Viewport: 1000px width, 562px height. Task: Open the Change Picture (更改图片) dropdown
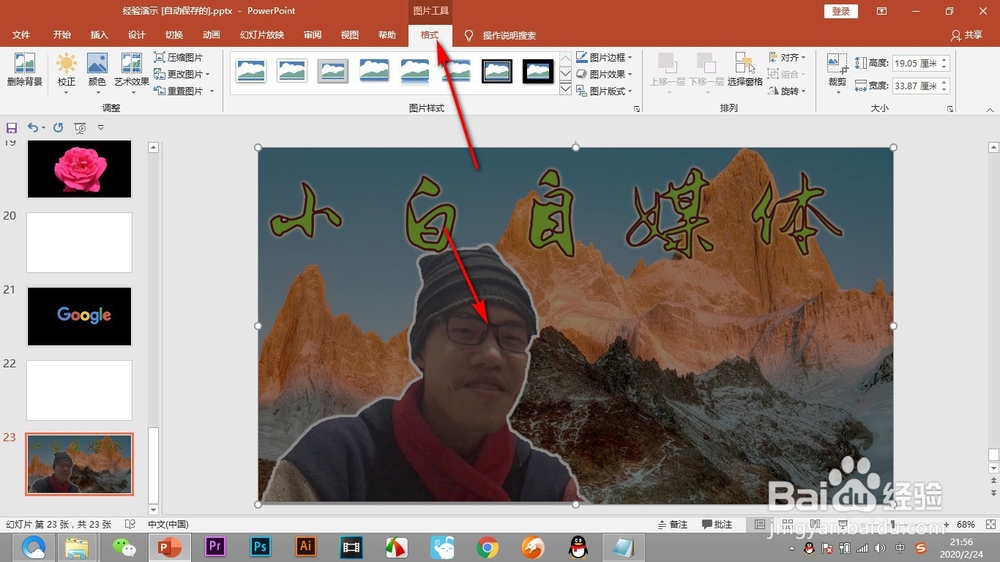click(182, 74)
